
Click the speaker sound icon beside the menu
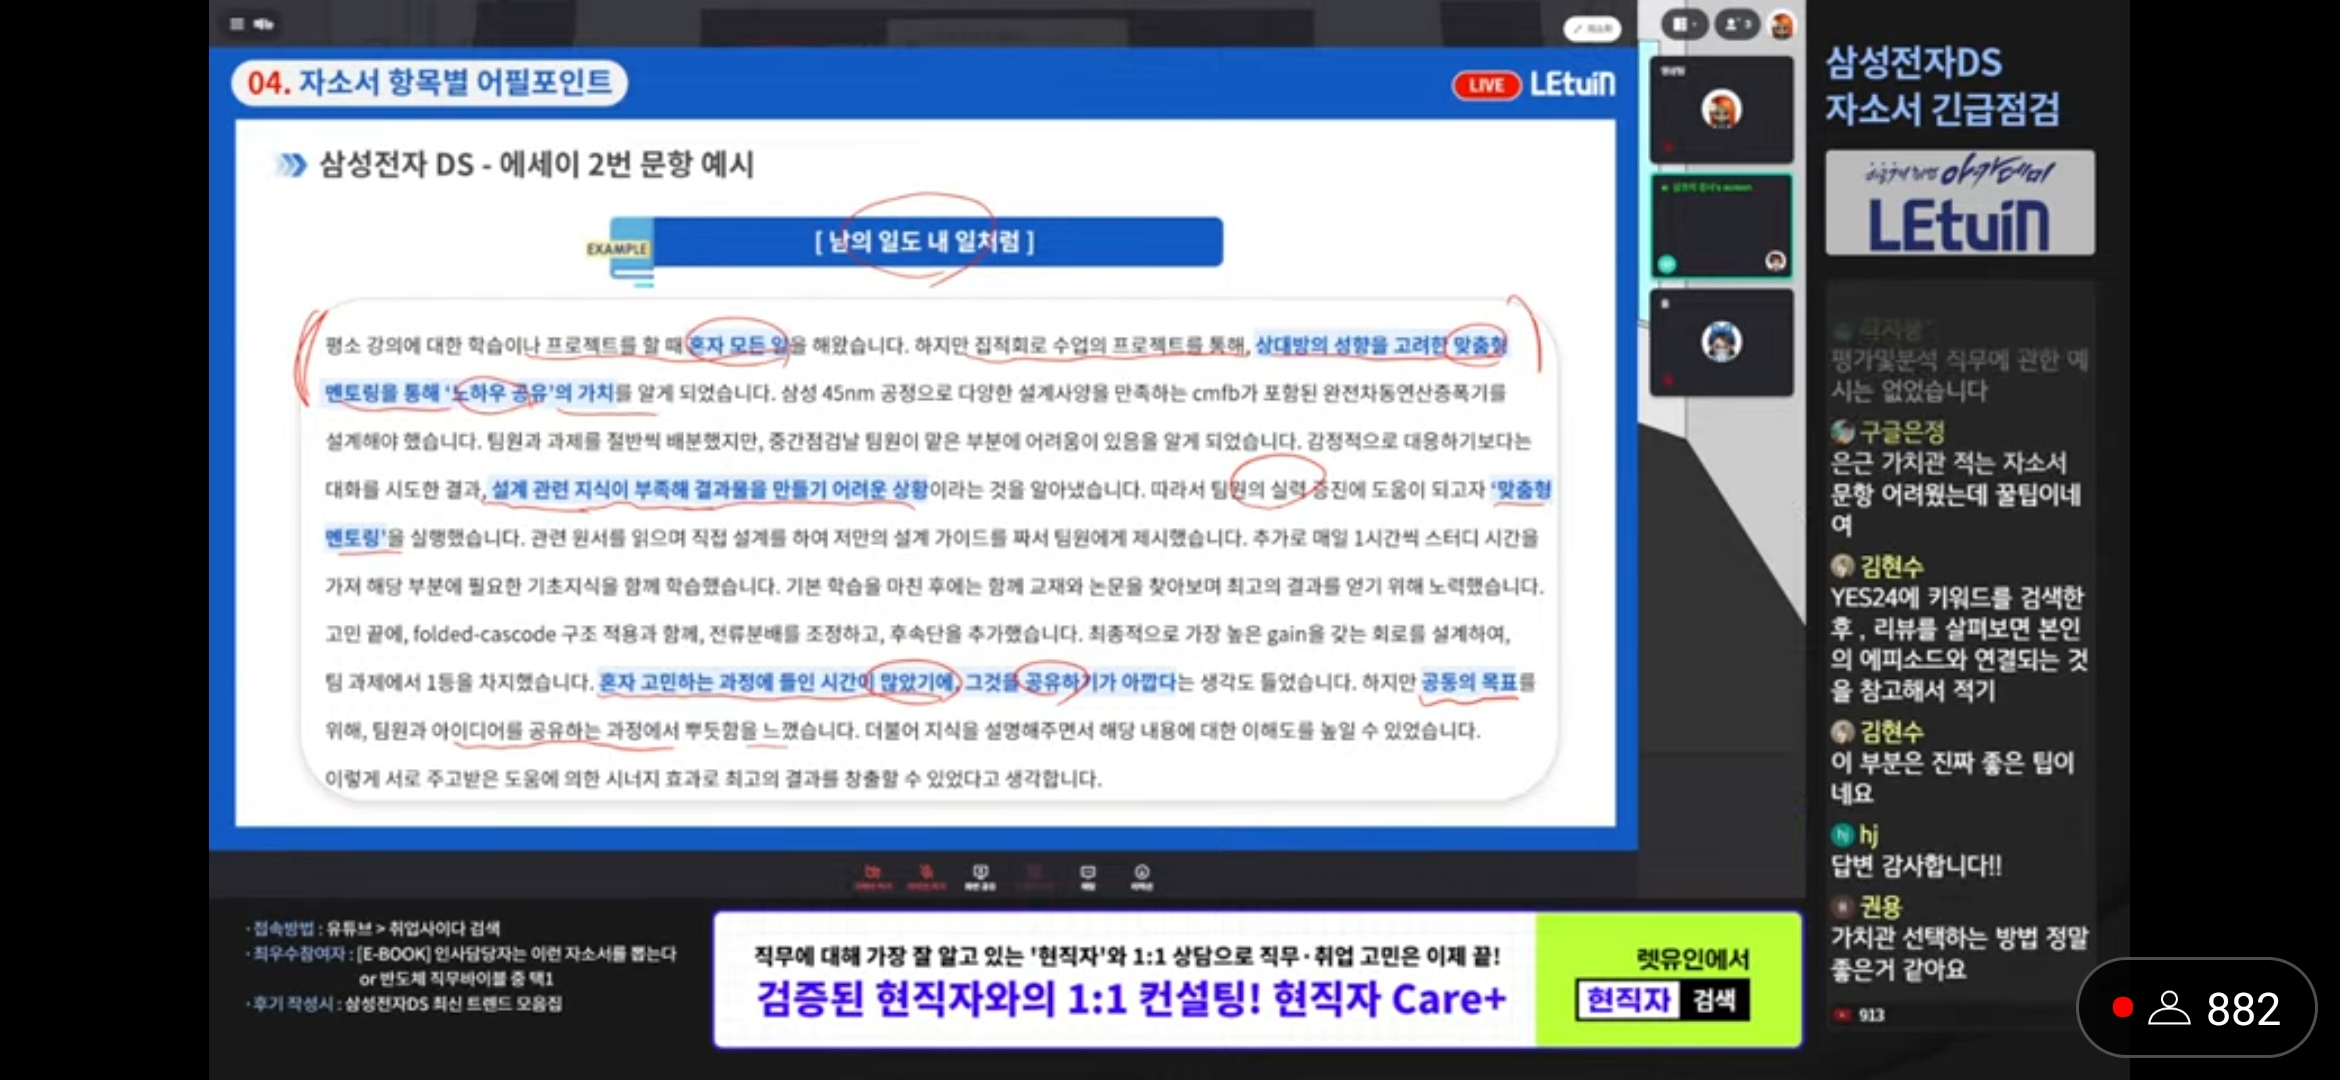264,24
